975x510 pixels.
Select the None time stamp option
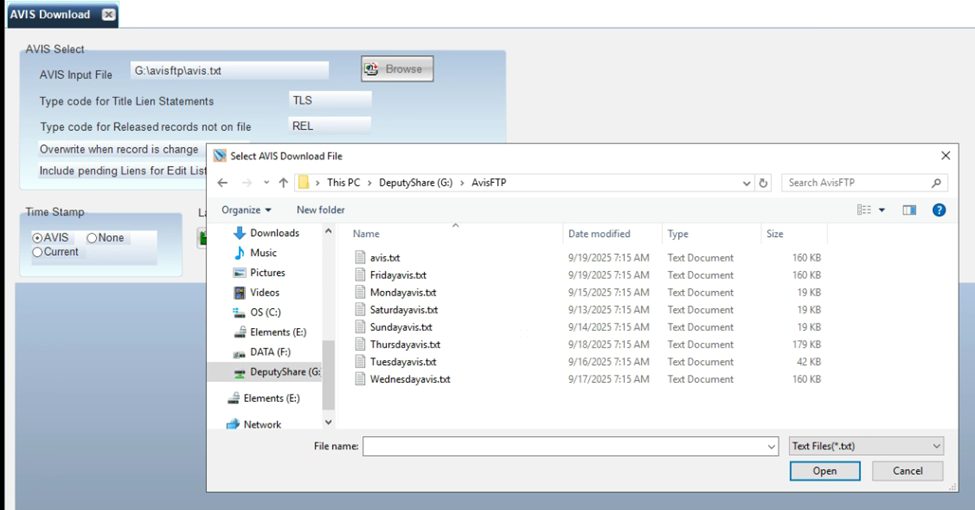(92, 238)
